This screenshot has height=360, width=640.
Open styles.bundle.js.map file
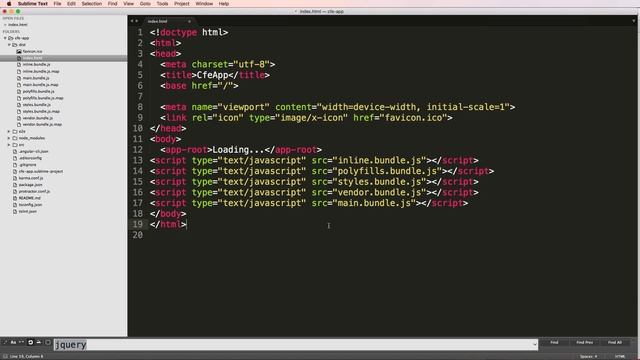click(x=41, y=111)
